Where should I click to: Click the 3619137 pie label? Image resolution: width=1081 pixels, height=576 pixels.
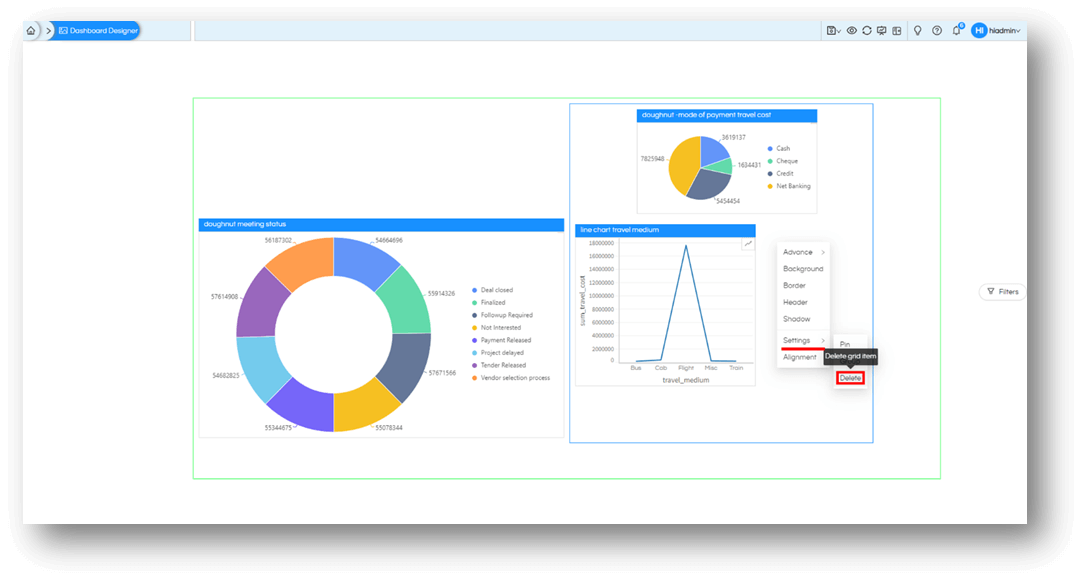pos(734,137)
